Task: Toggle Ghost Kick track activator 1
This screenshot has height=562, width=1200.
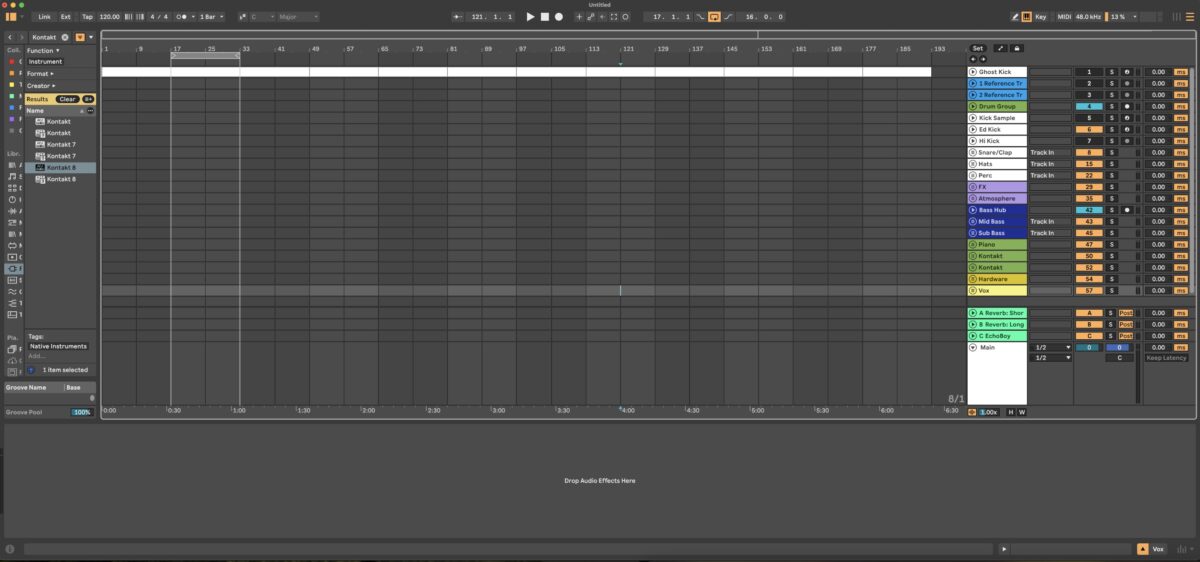Action: (x=1088, y=72)
